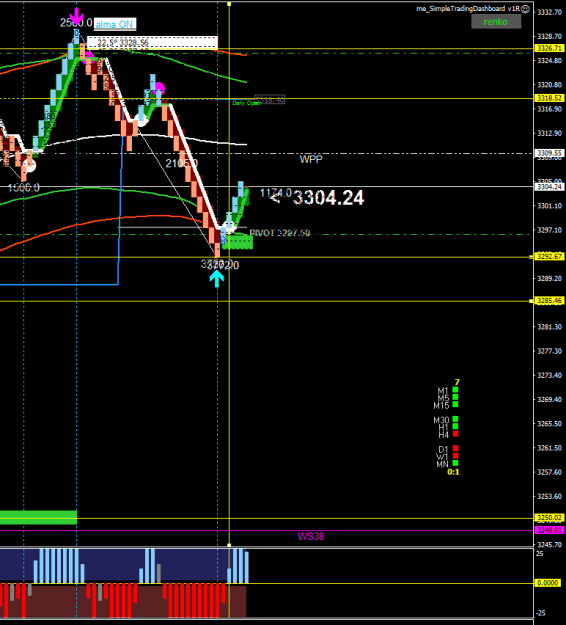Select the top handle of the yellow vertical line
Screen dimensions: 566x625
coord(229,4)
